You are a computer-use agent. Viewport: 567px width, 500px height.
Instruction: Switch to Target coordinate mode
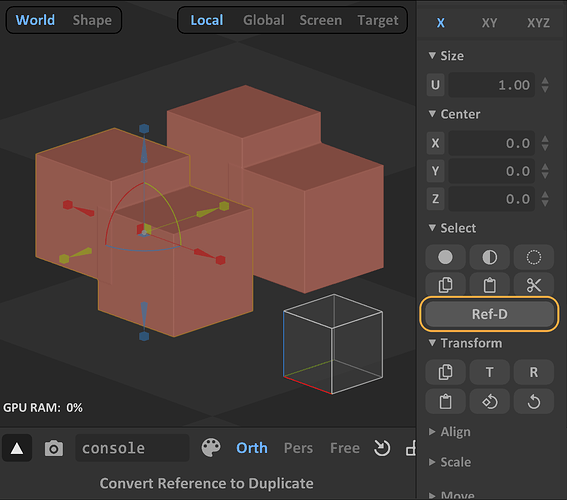coord(378,20)
